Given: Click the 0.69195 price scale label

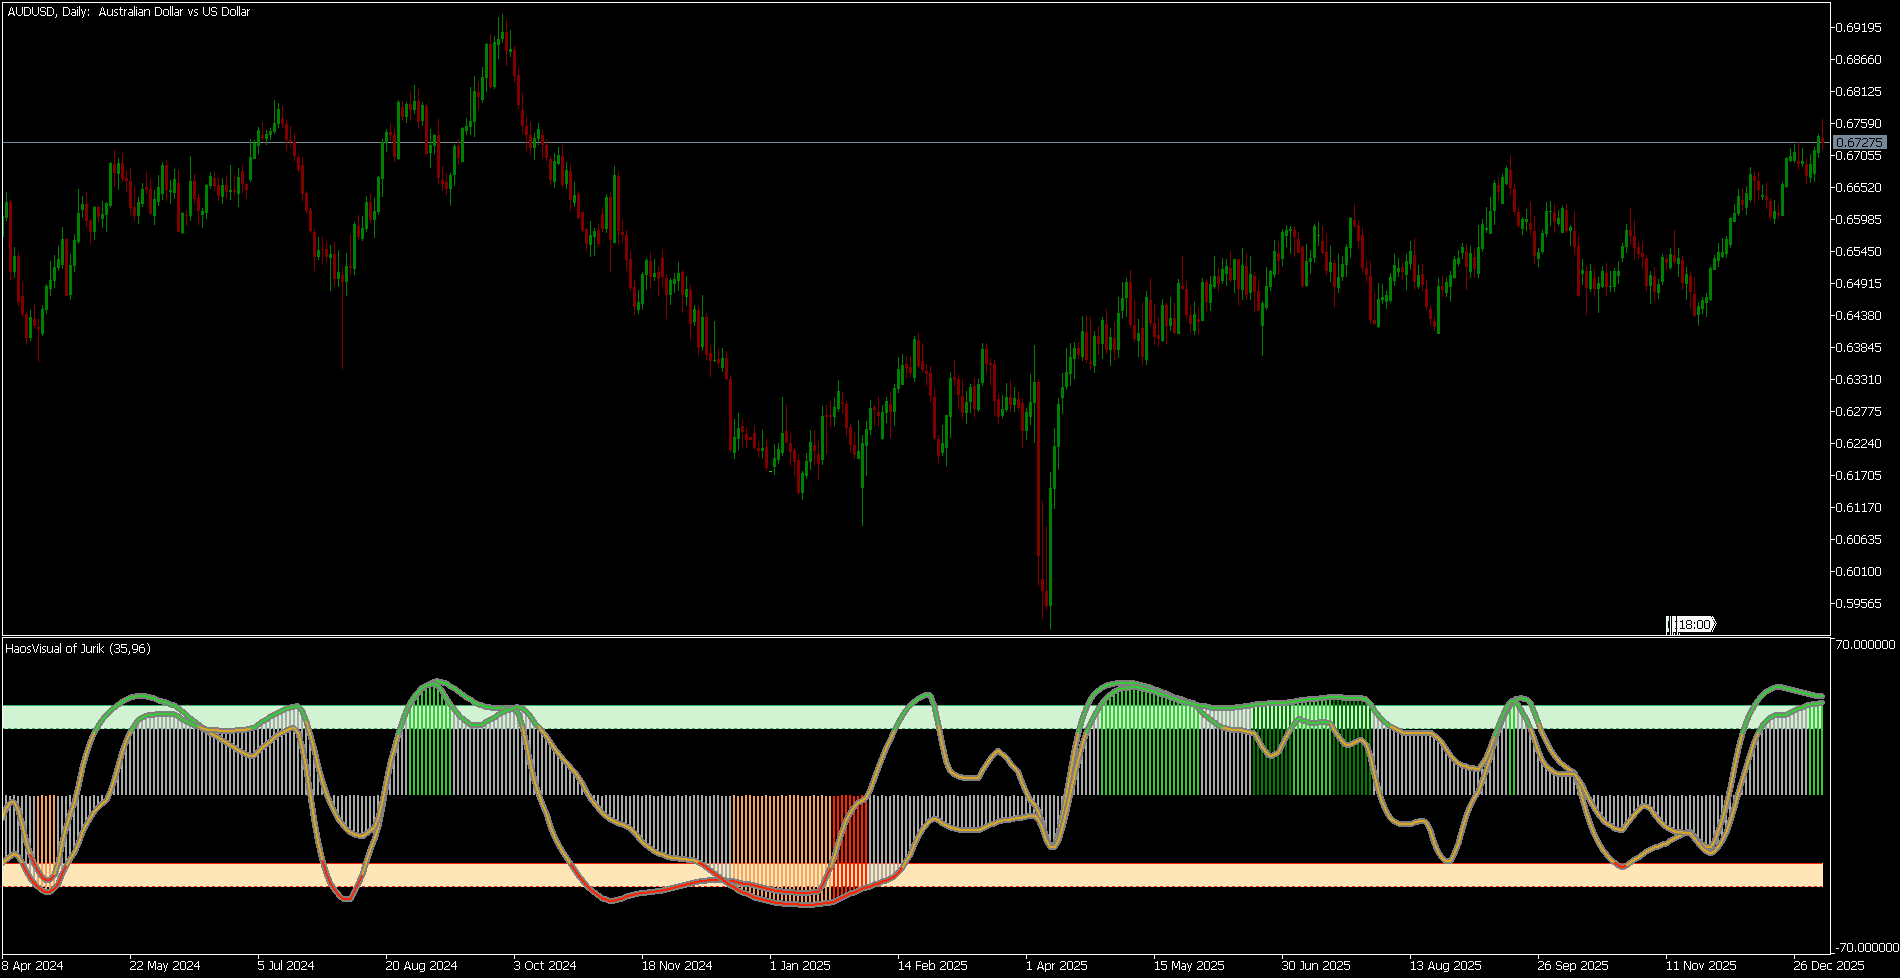Looking at the screenshot, I should click(1860, 27).
